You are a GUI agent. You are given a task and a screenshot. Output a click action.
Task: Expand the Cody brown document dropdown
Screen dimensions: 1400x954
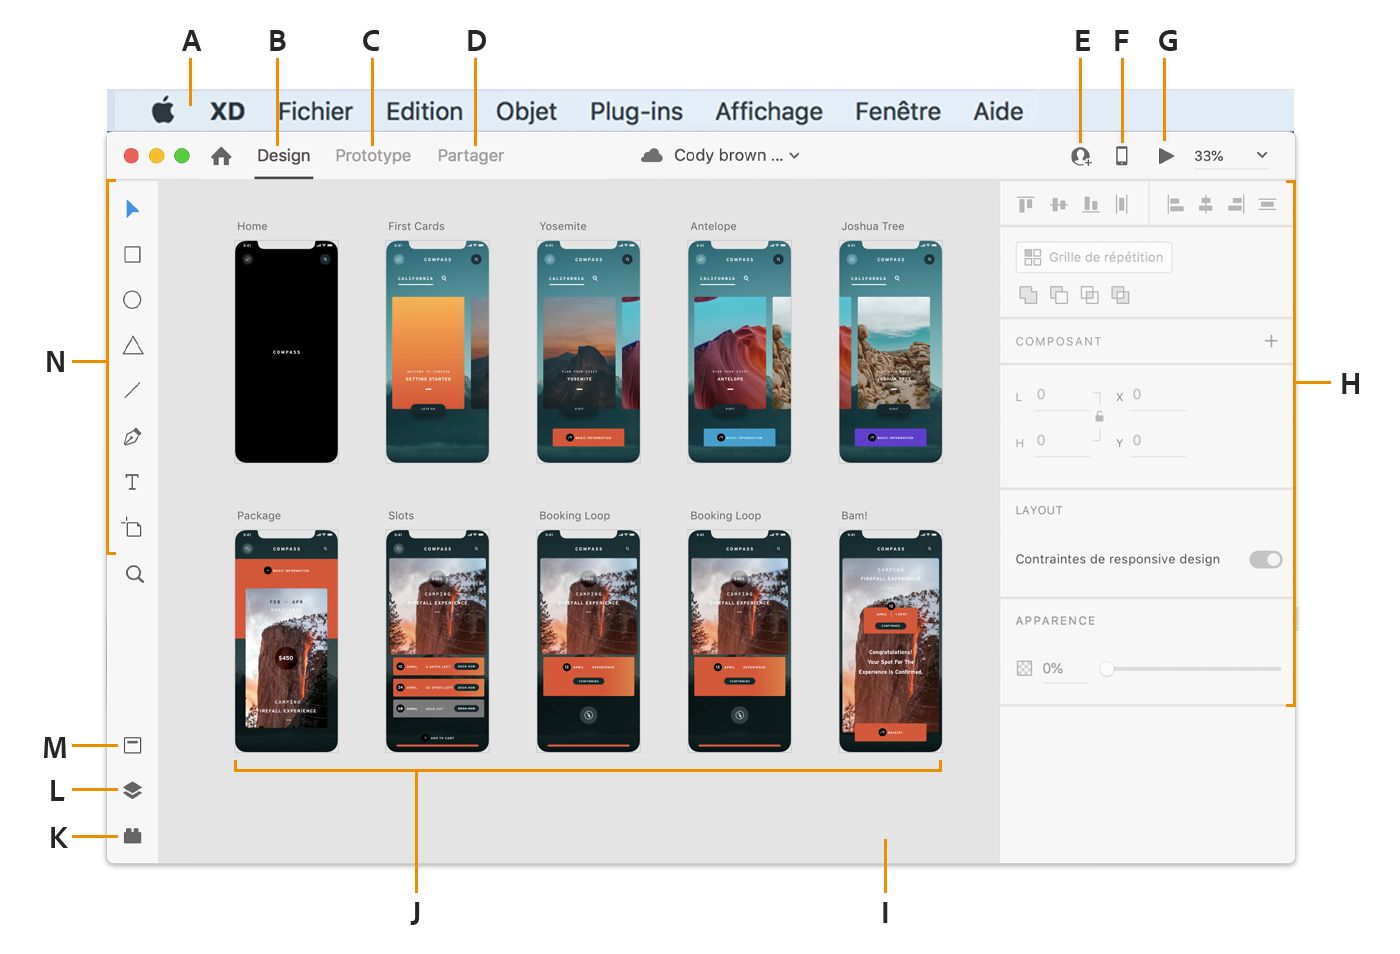tap(790, 155)
